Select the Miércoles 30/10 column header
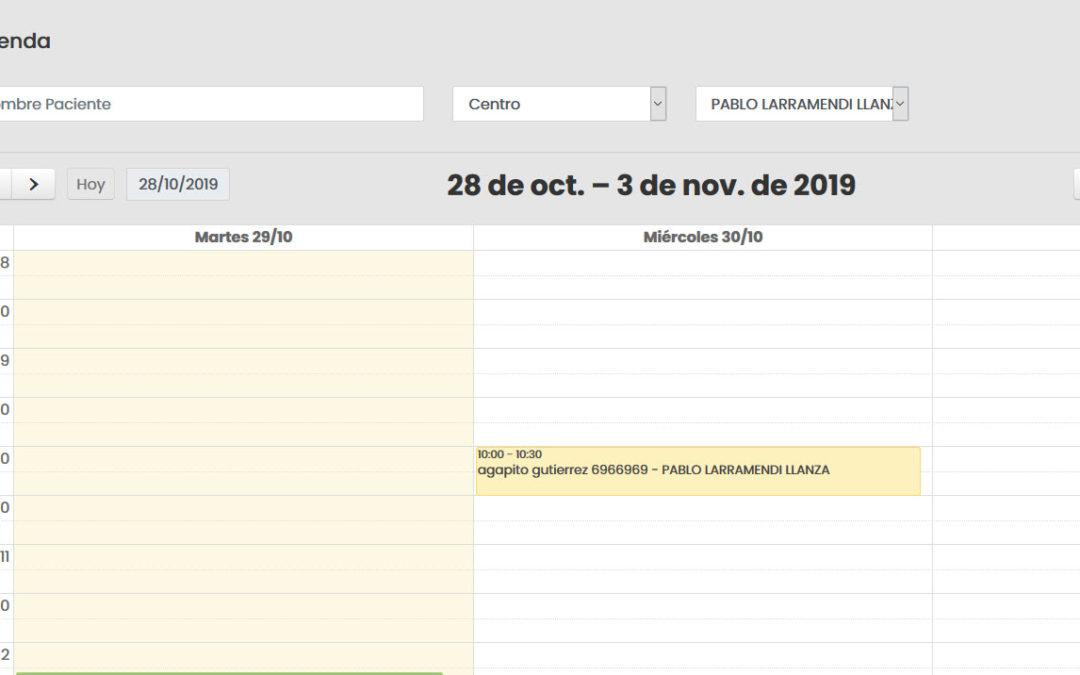 (x=703, y=237)
